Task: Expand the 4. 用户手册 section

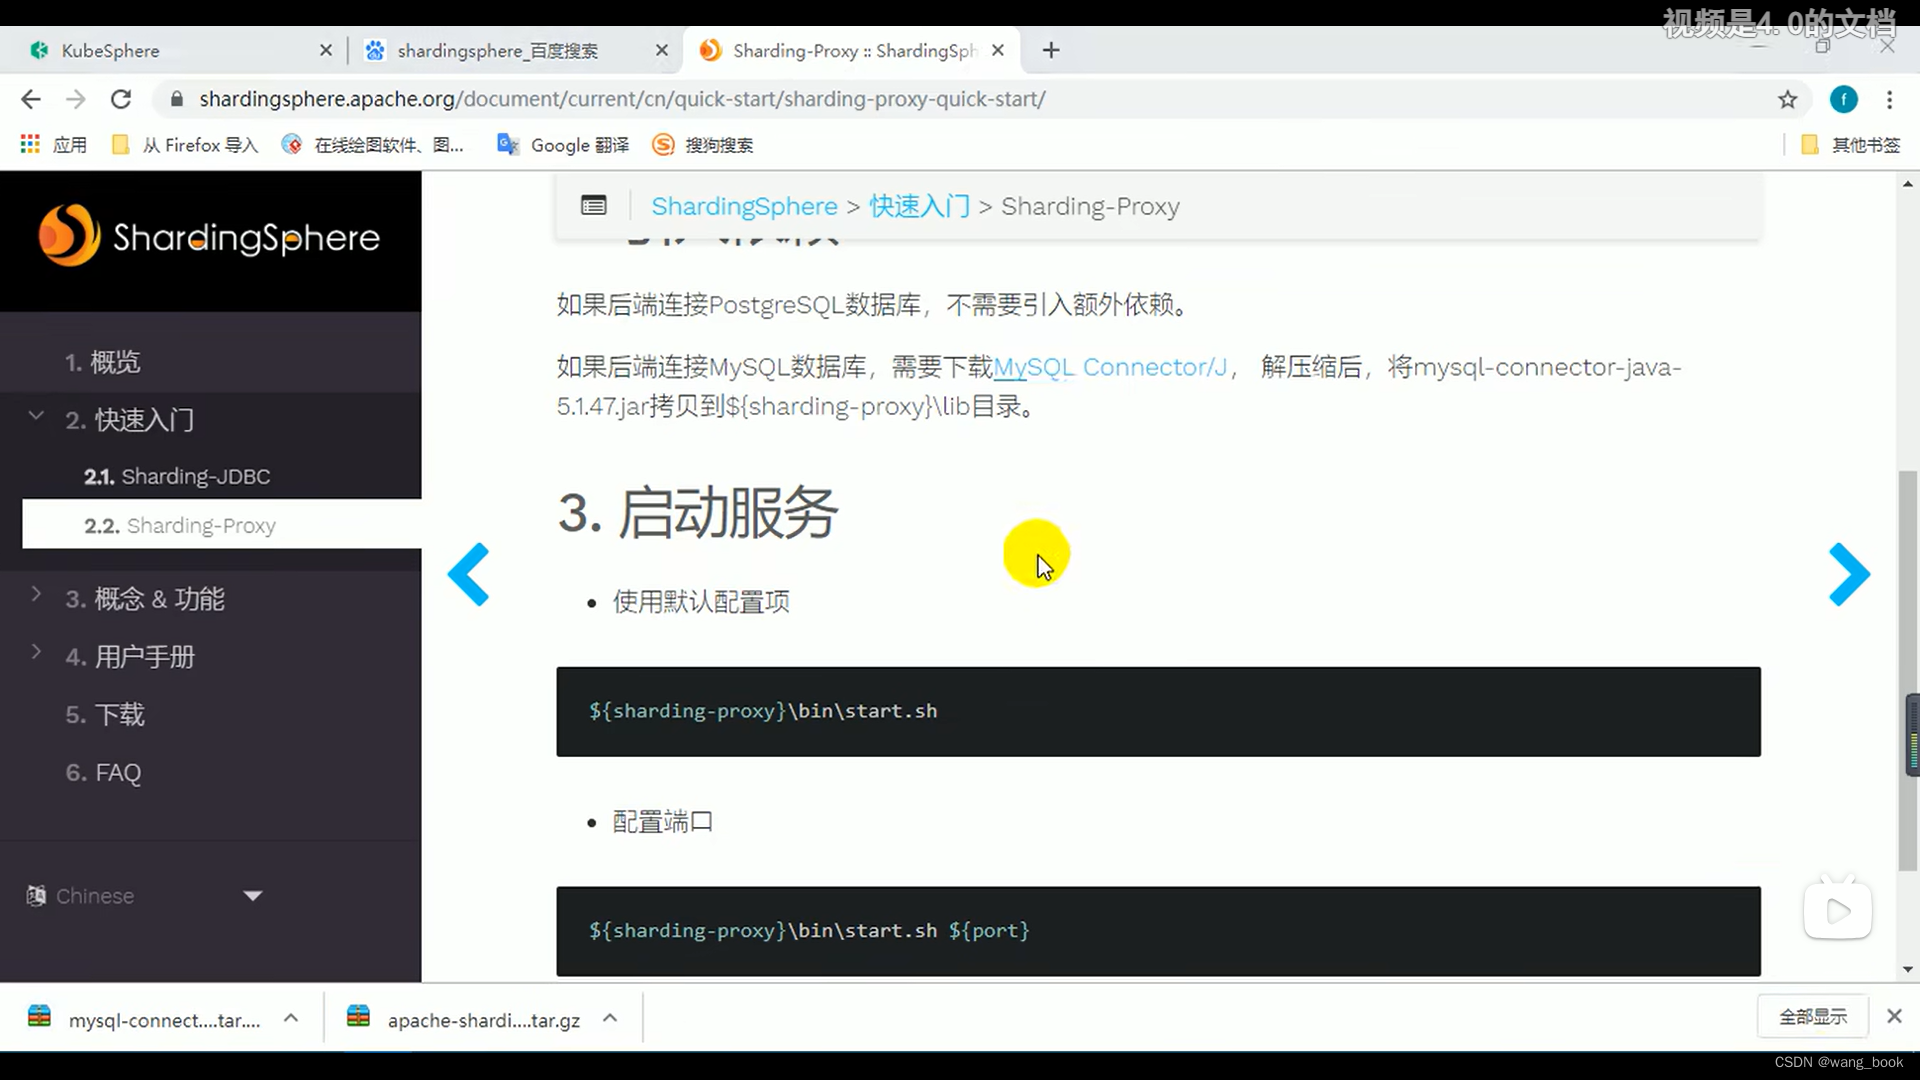Action: [x=36, y=652]
